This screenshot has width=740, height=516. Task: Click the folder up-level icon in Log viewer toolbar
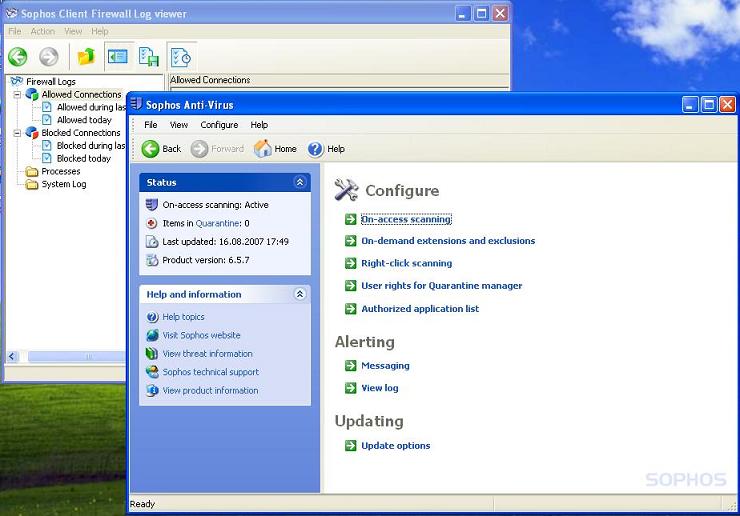tap(86, 57)
